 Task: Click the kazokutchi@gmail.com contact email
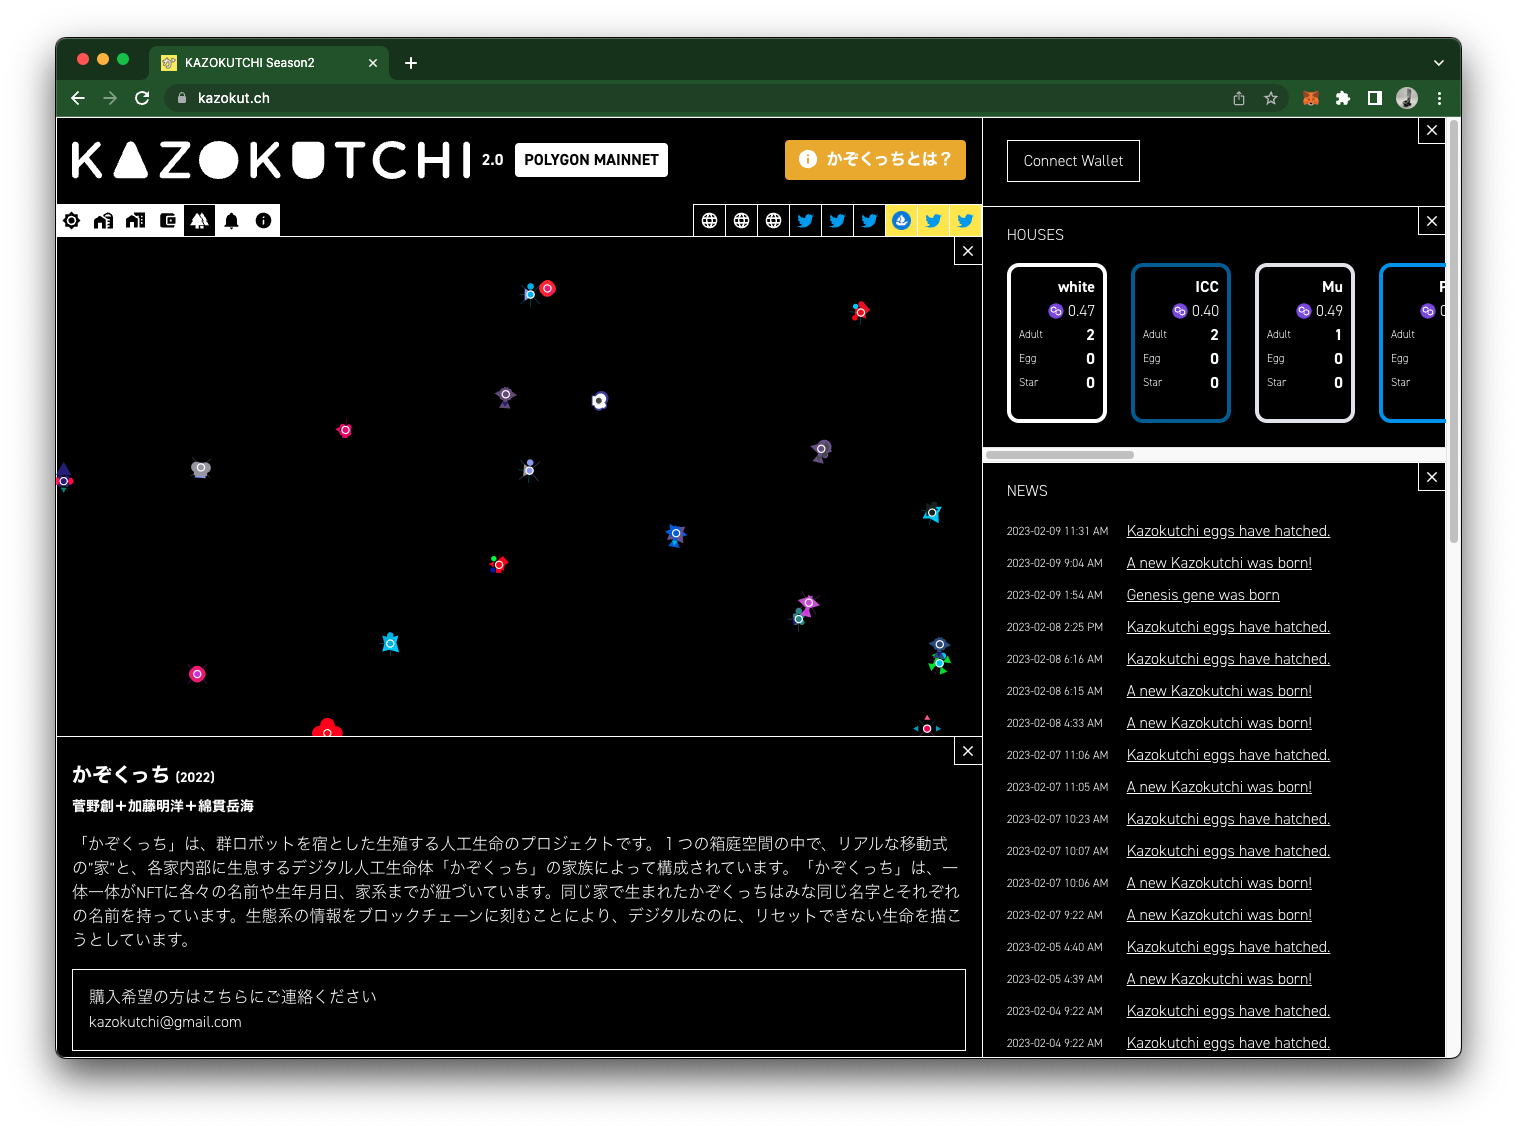click(165, 1022)
